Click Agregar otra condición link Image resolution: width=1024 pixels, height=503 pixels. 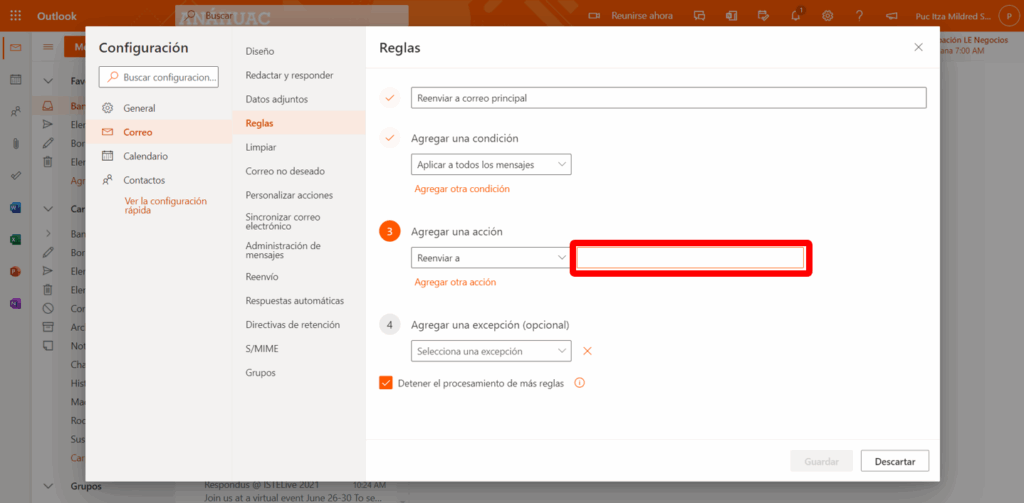pyautogui.click(x=461, y=189)
